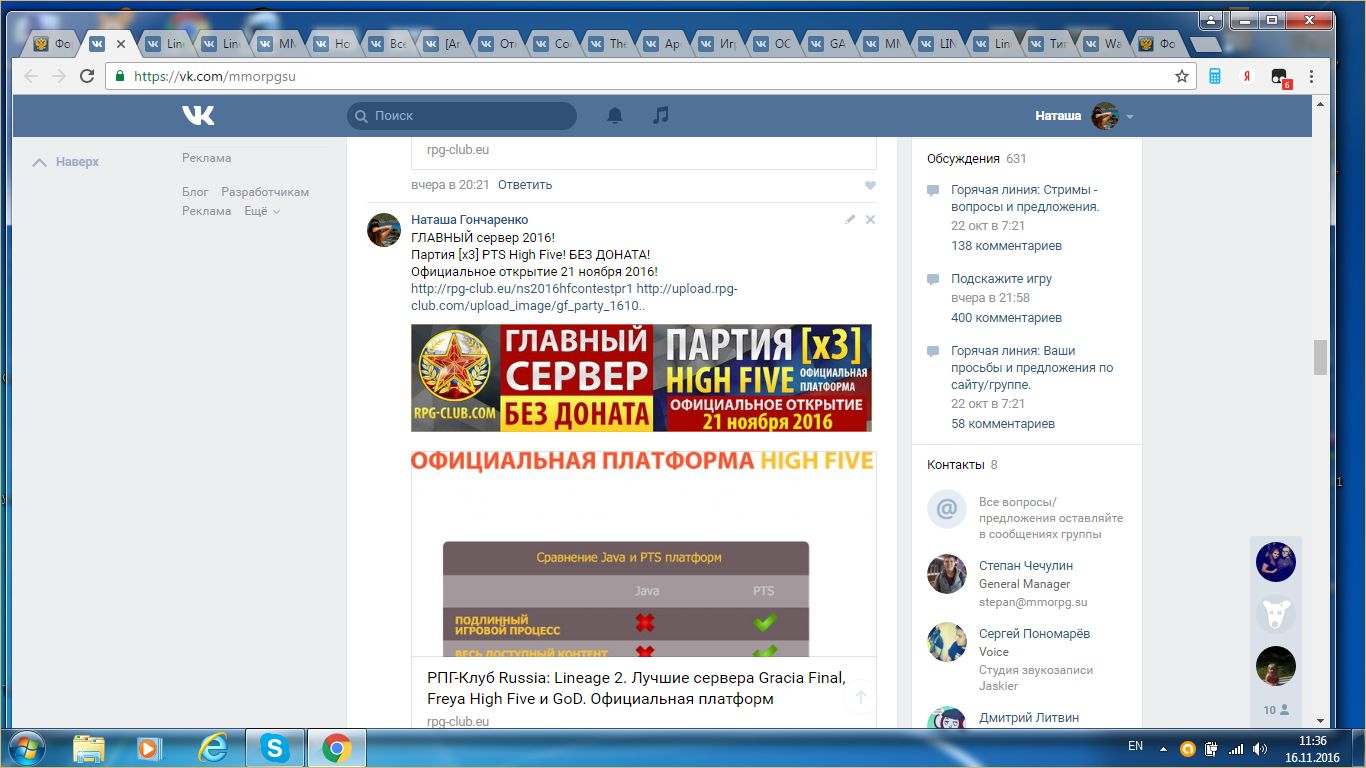Open Степан Чечулин contact profile
Screen dimensions: 1366x768
(1026, 566)
